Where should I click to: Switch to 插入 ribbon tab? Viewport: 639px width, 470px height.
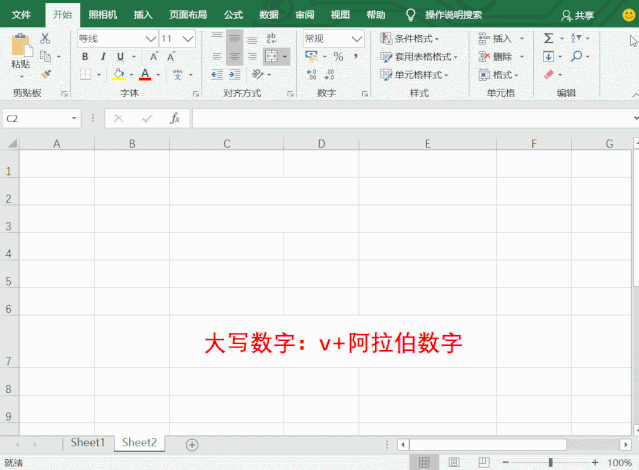coord(143,15)
